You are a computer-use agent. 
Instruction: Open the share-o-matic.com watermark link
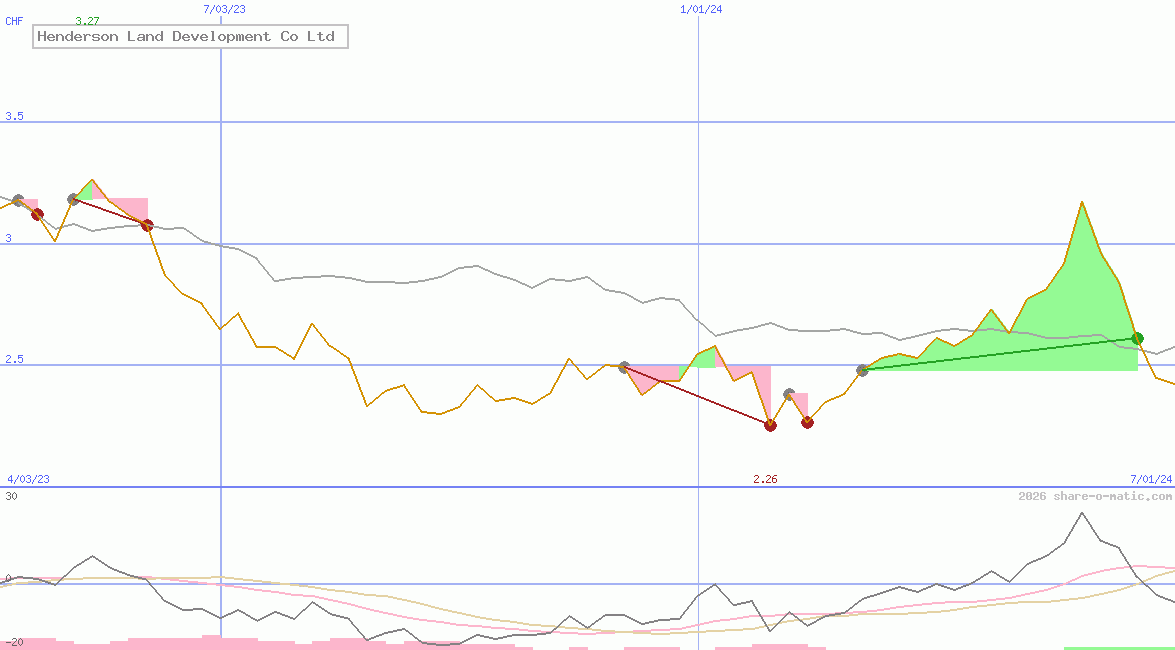tap(1095, 496)
